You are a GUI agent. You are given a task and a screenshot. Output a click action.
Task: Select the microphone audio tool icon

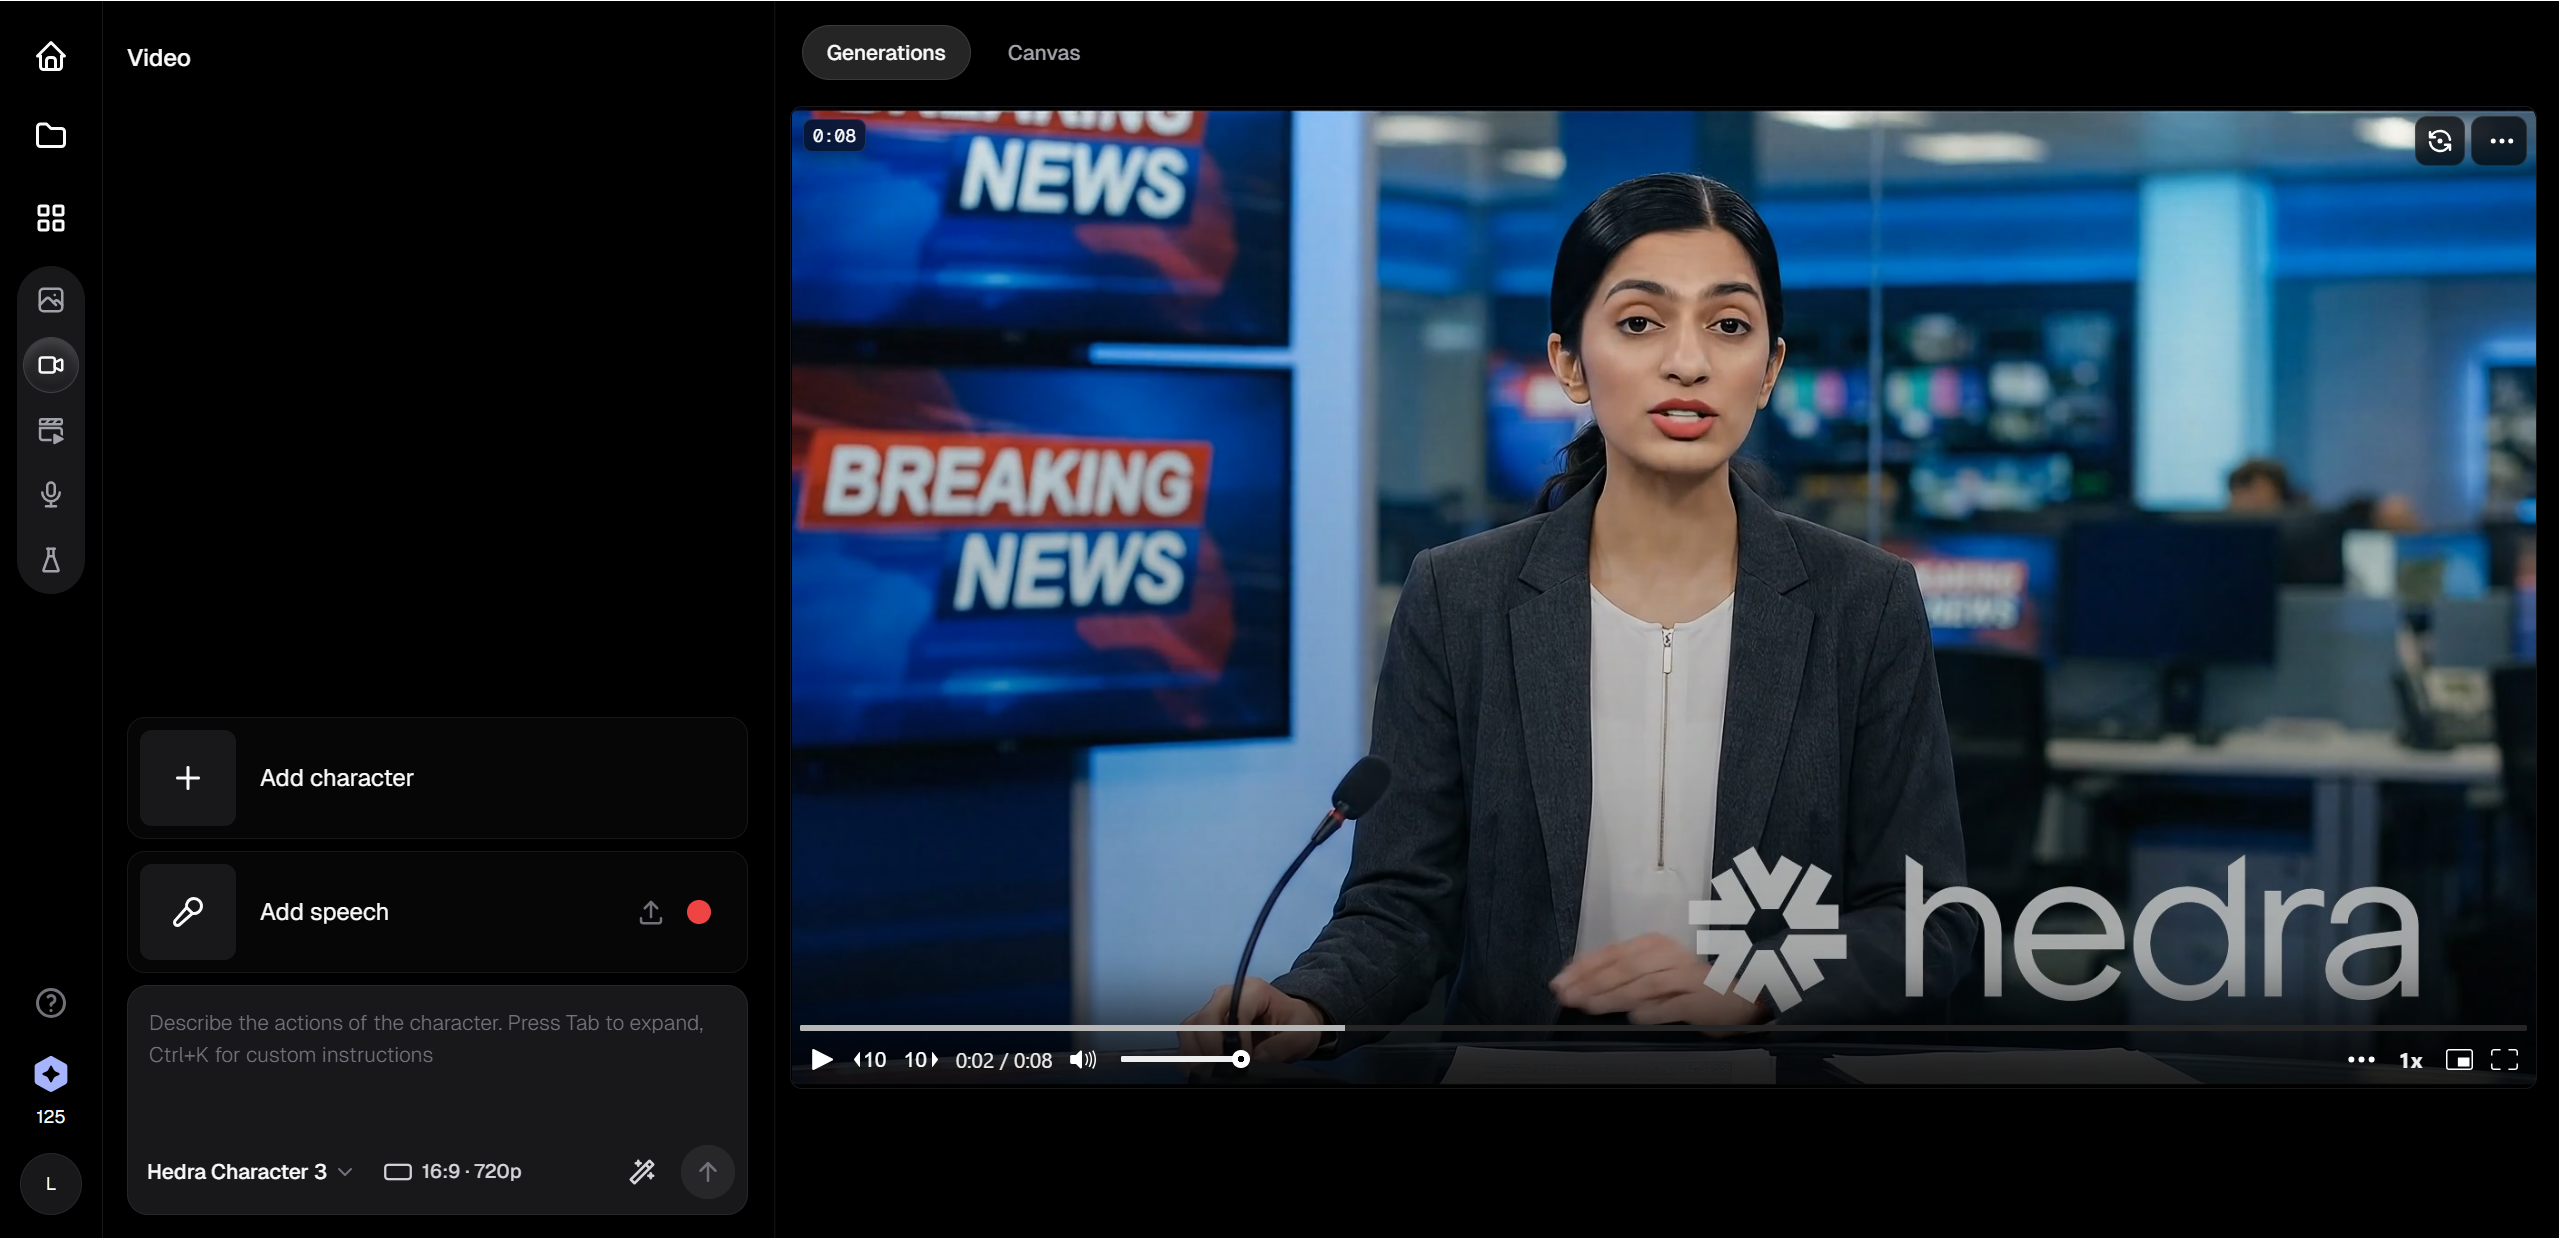pyautogui.click(x=51, y=494)
